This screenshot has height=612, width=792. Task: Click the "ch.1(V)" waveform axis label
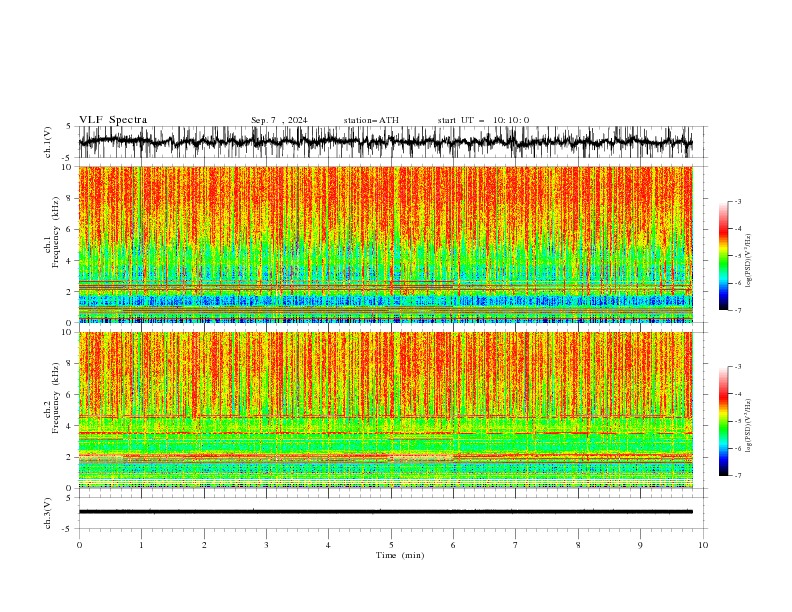(x=48, y=142)
